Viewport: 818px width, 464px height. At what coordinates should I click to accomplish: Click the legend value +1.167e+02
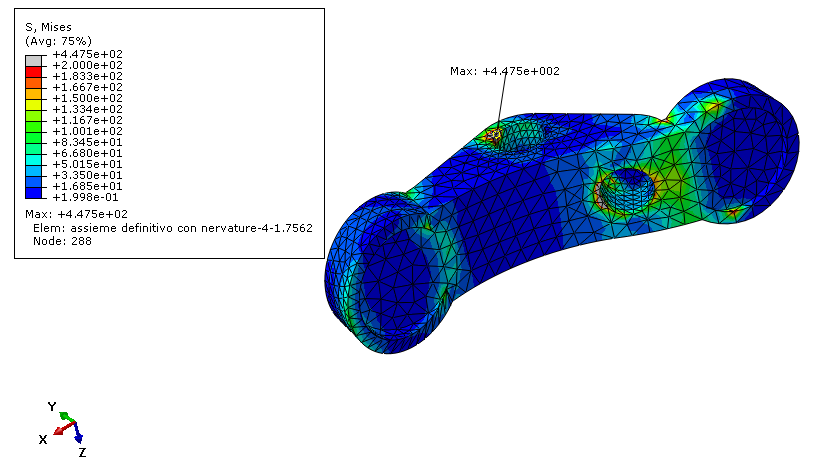coord(87,120)
